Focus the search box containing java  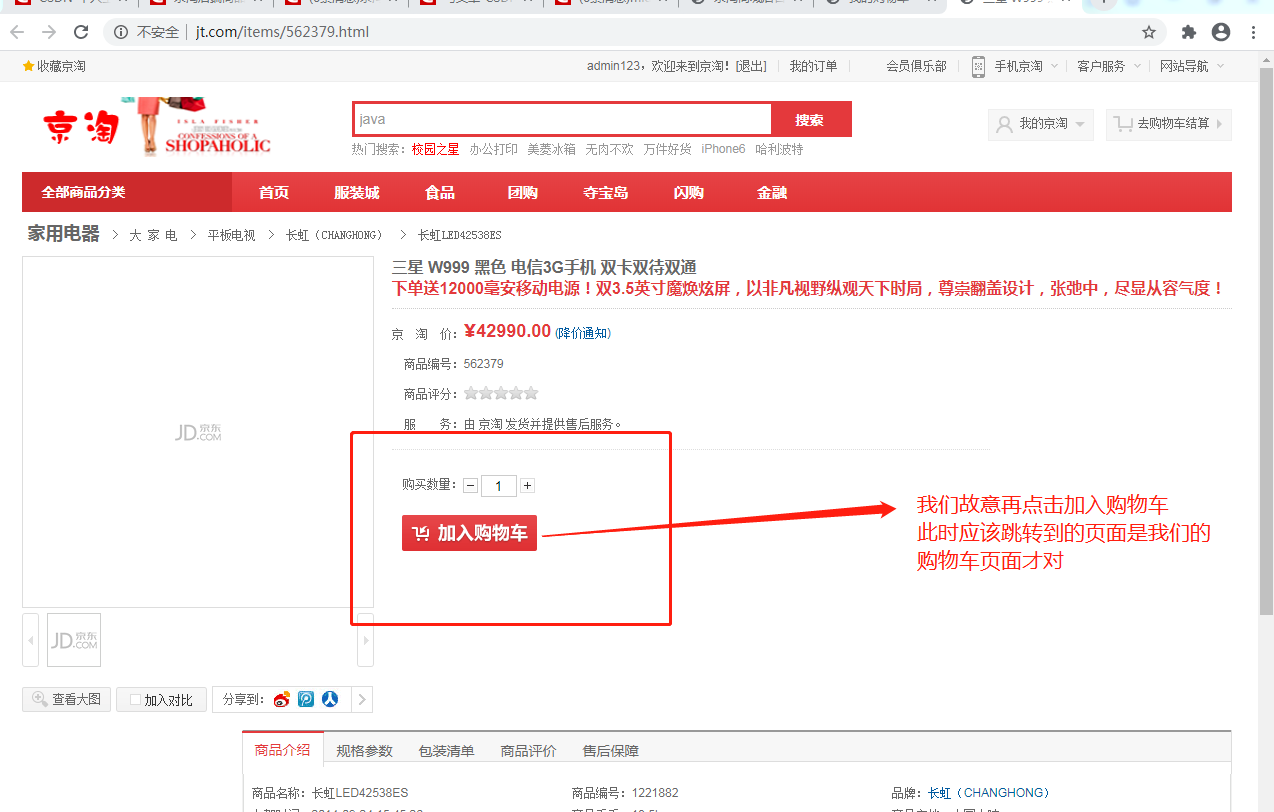pyautogui.click(x=562, y=119)
